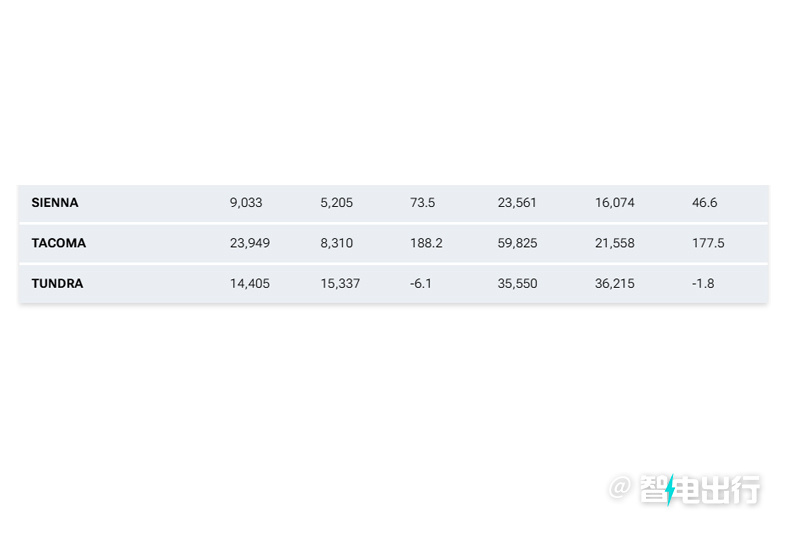This screenshot has width=800, height=533.
Task: Click the 46.6 cell in SIENNA row
Action: pyautogui.click(x=705, y=202)
